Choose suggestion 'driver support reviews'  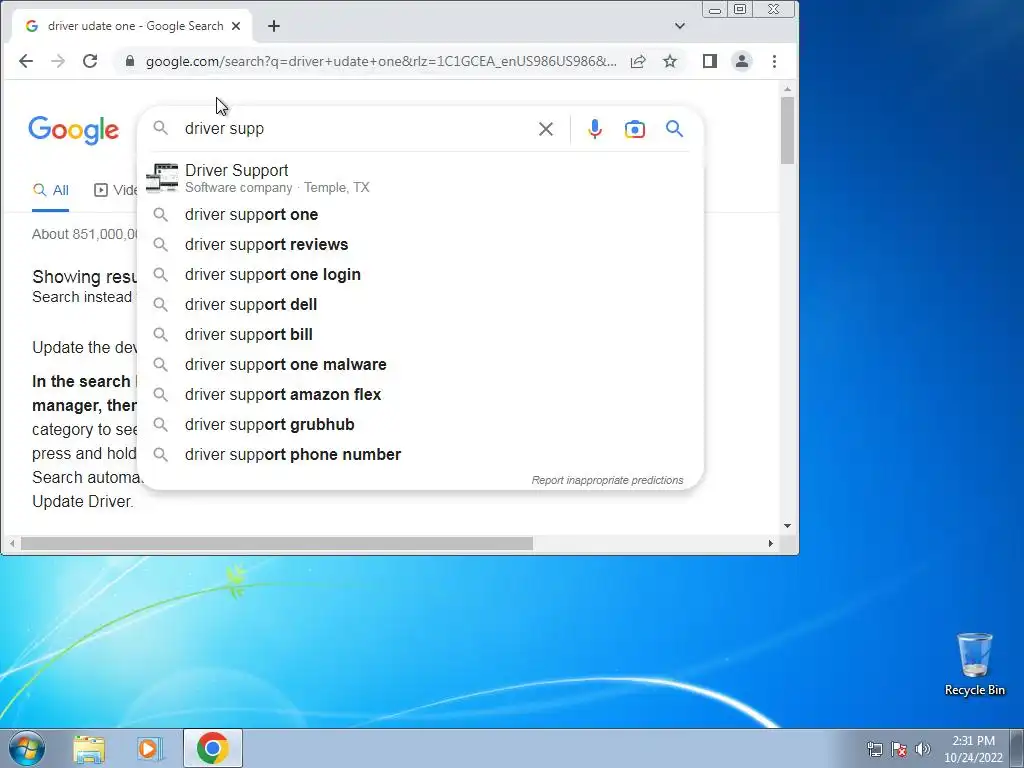[x=421, y=245]
